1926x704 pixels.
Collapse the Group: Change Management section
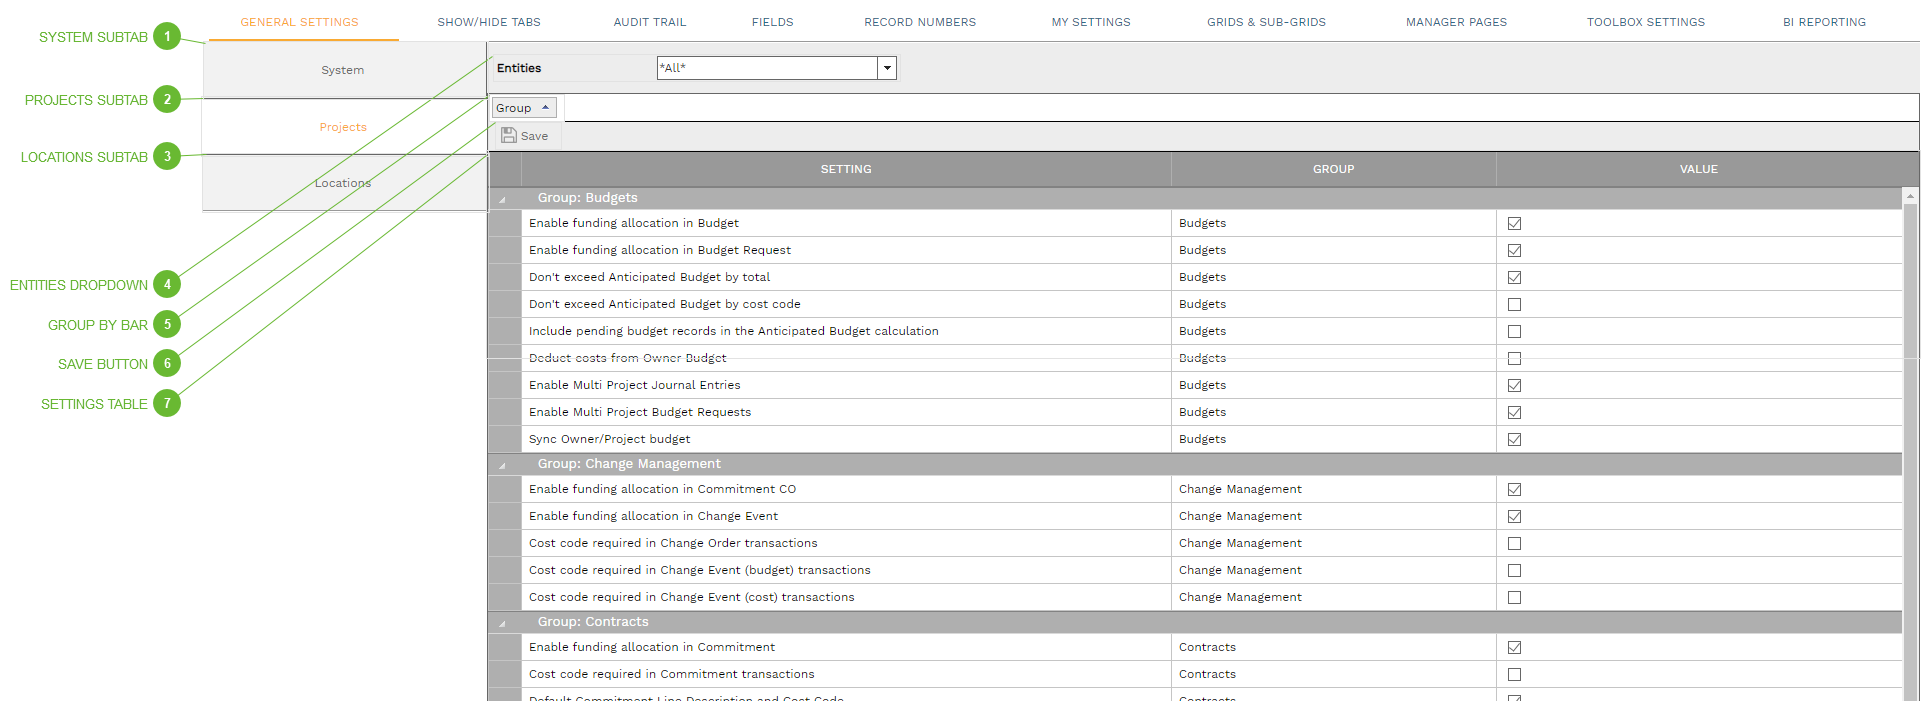pos(502,465)
